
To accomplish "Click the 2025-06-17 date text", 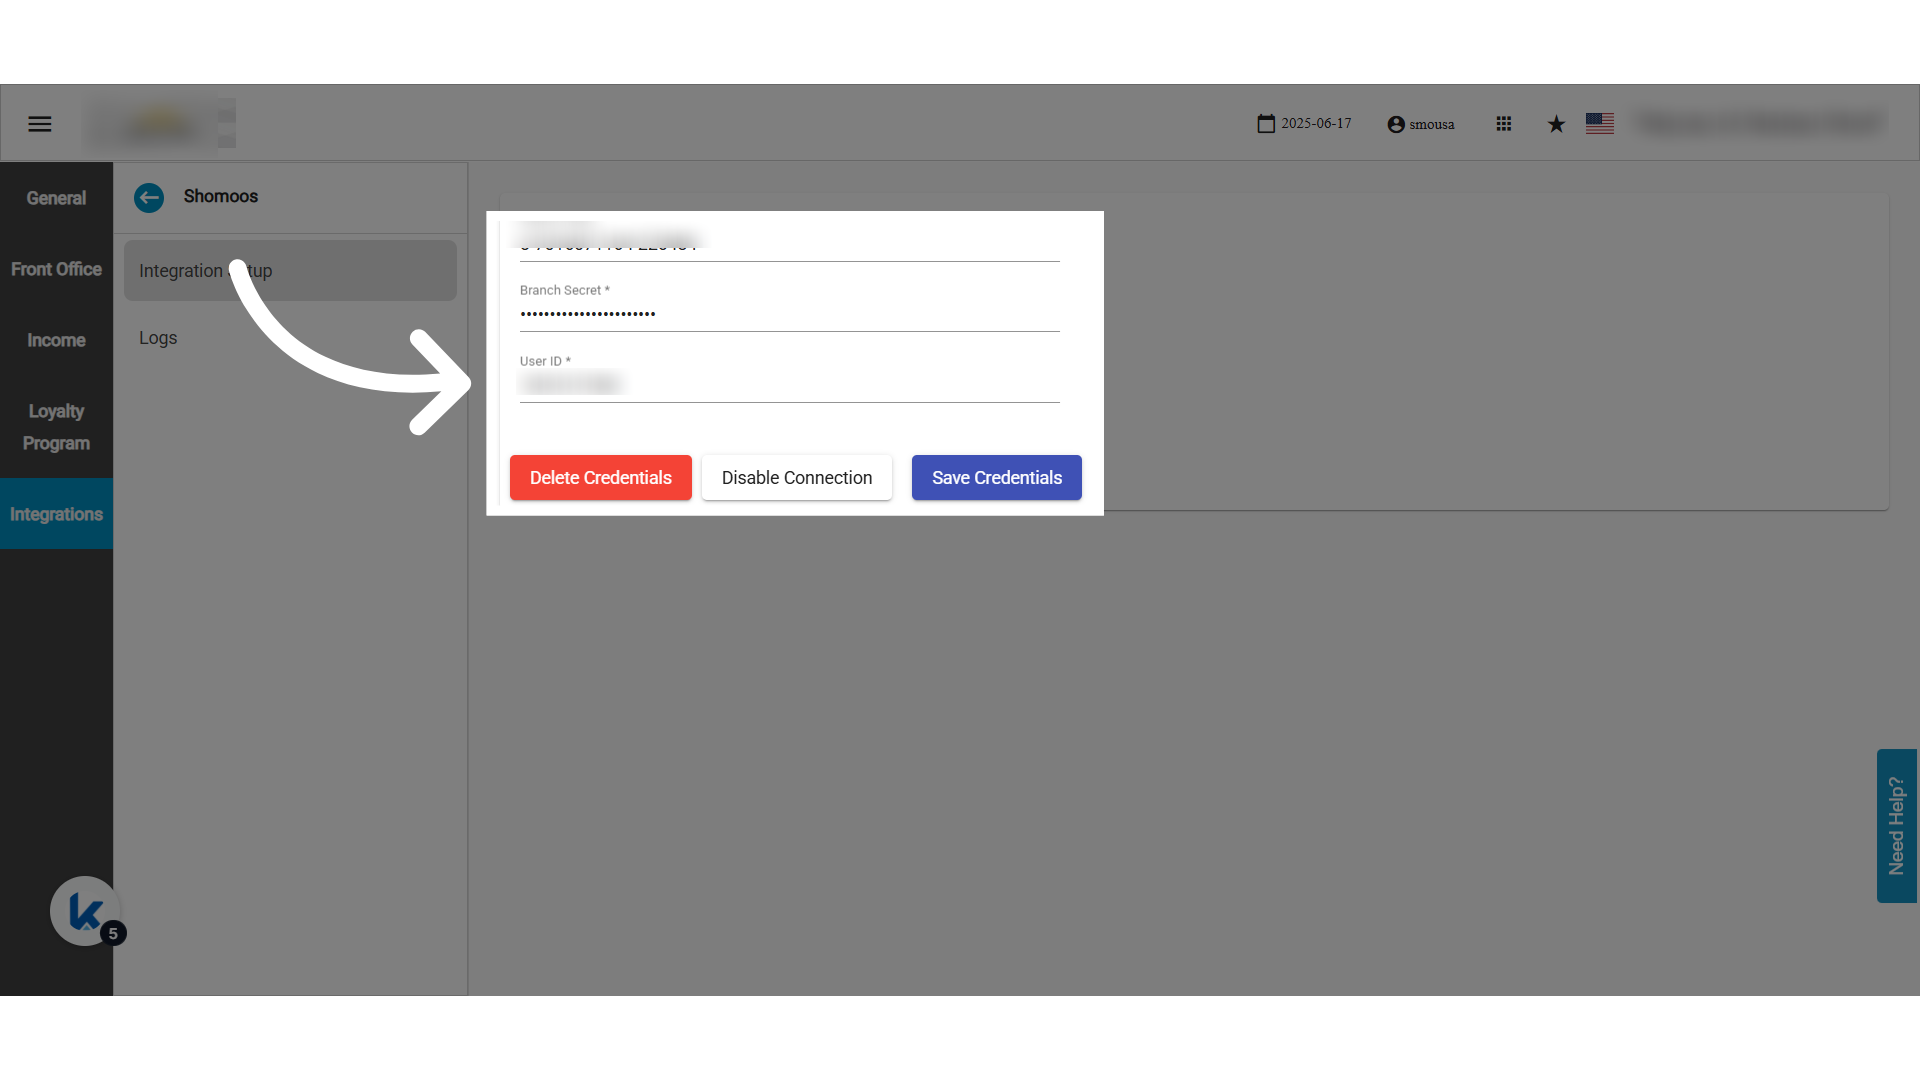I will pyautogui.click(x=1316, y=124).
